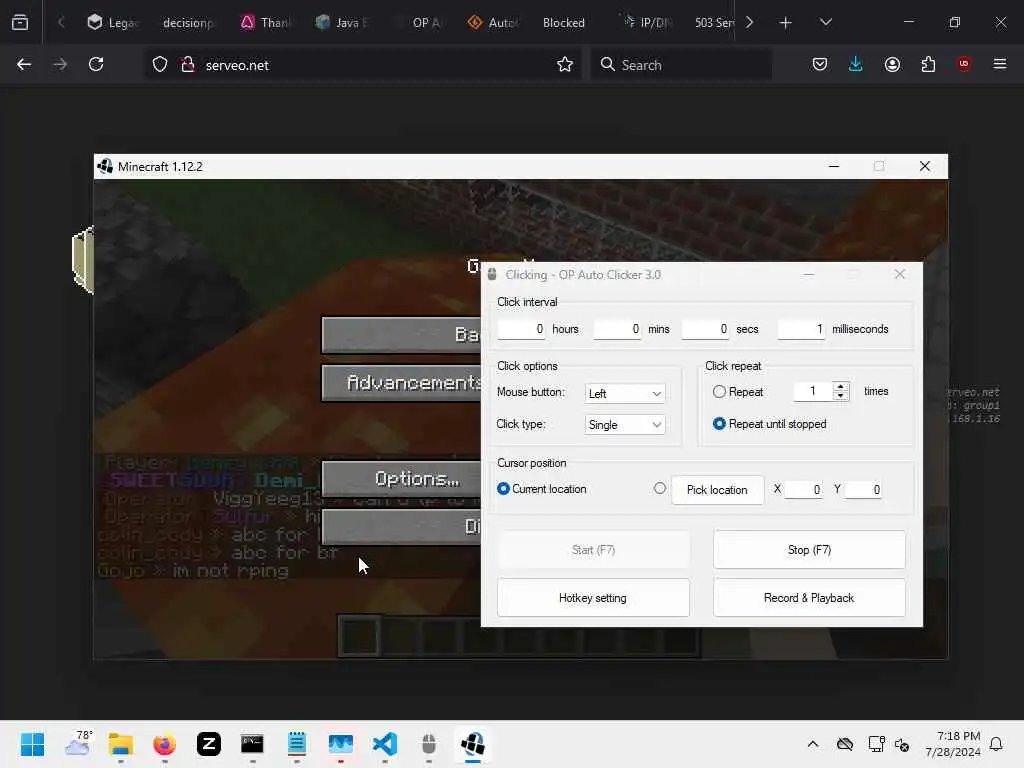
Task: Switch to IP/DN tab
Action: coord(647,23)
